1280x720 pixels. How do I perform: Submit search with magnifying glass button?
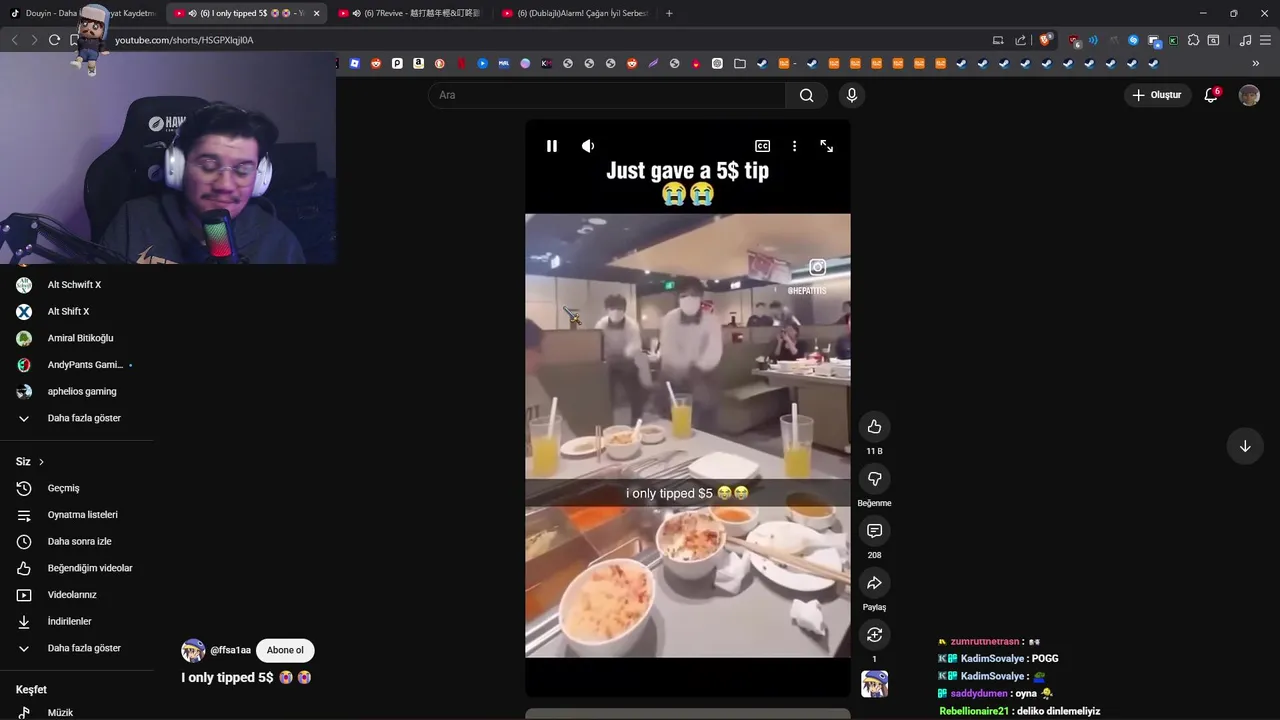(x=807, y=95)
